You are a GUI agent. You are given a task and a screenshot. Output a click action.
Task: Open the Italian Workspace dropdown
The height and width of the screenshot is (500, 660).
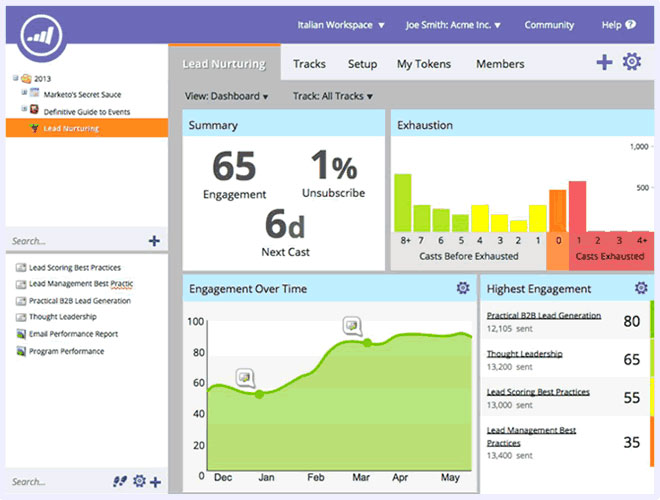point(341,25)
